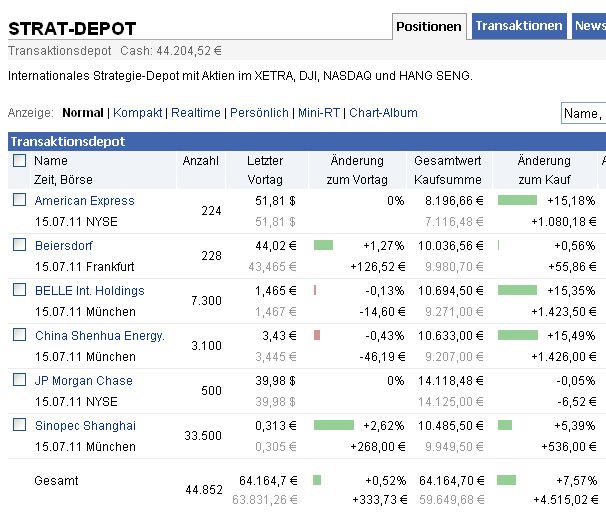Check the China Shenhua Energy checkbox

[19, 335]
